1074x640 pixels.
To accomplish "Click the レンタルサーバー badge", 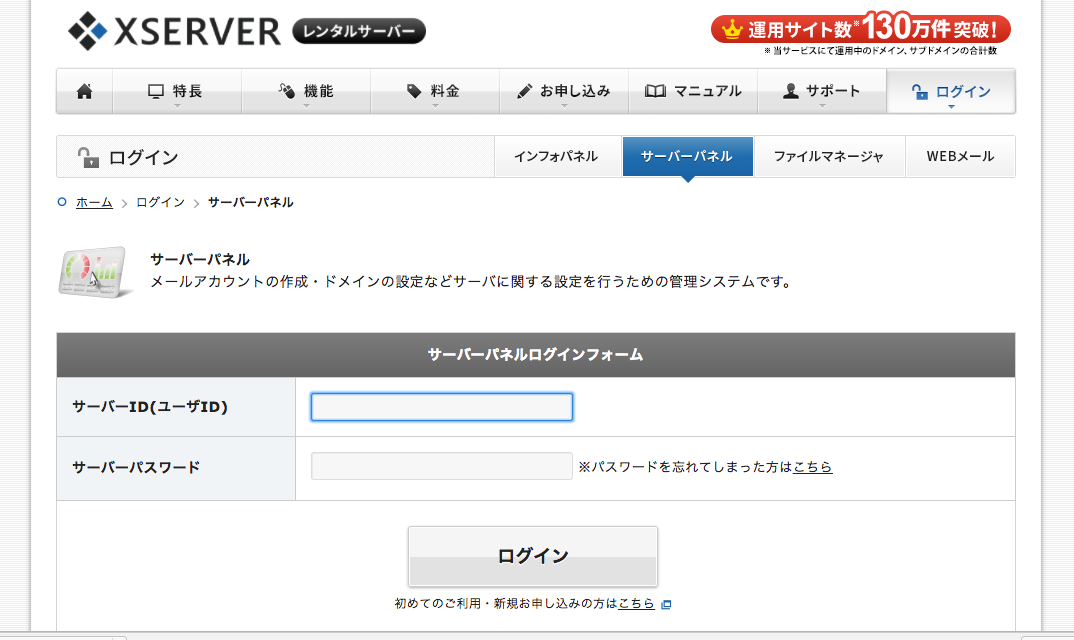I will (x=359, y=31).
